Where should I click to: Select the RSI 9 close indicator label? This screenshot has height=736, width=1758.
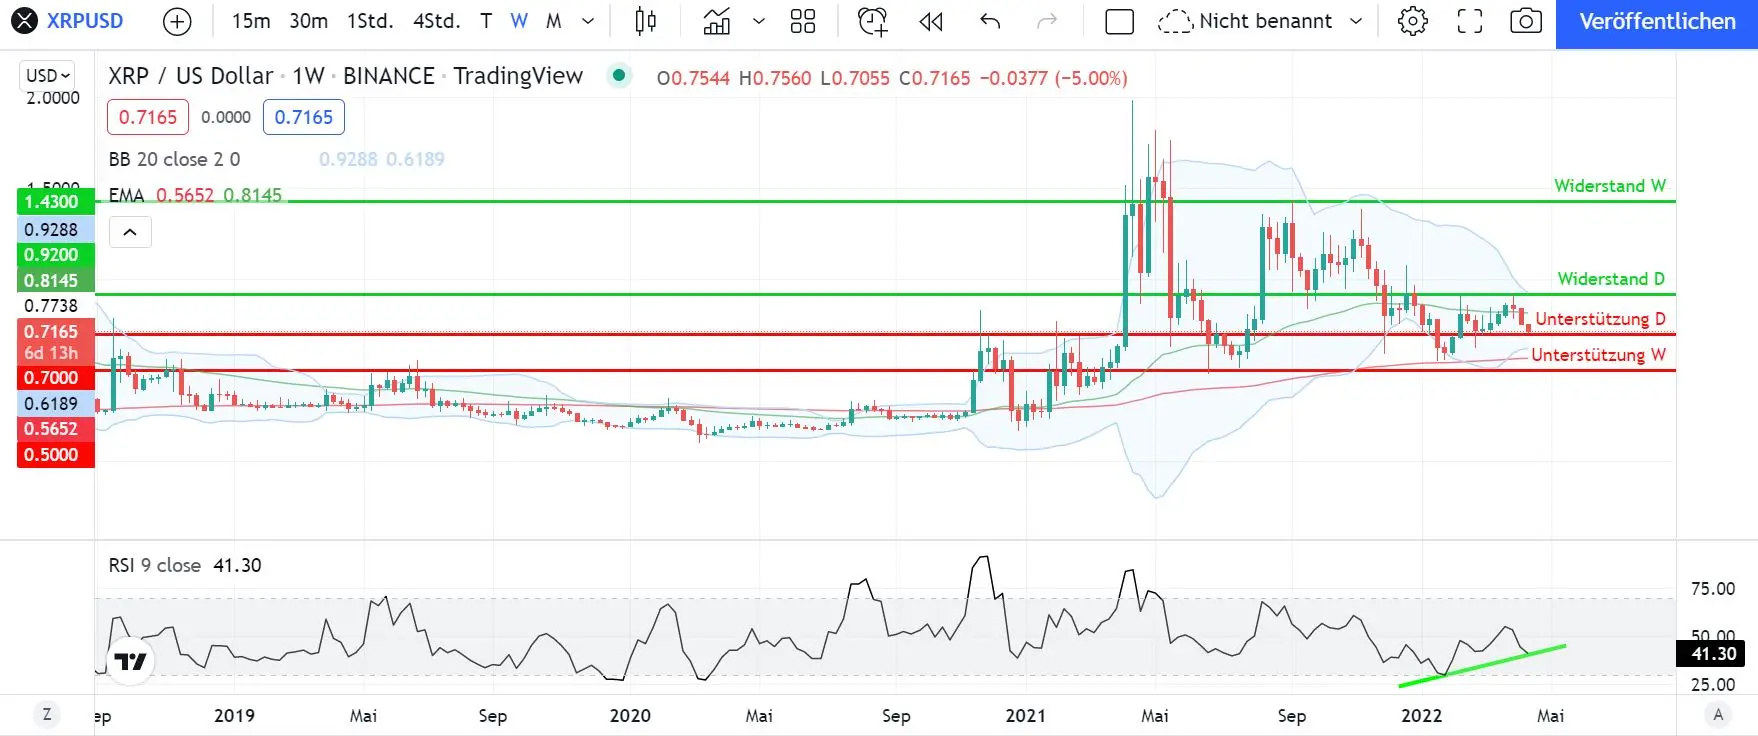155,565
